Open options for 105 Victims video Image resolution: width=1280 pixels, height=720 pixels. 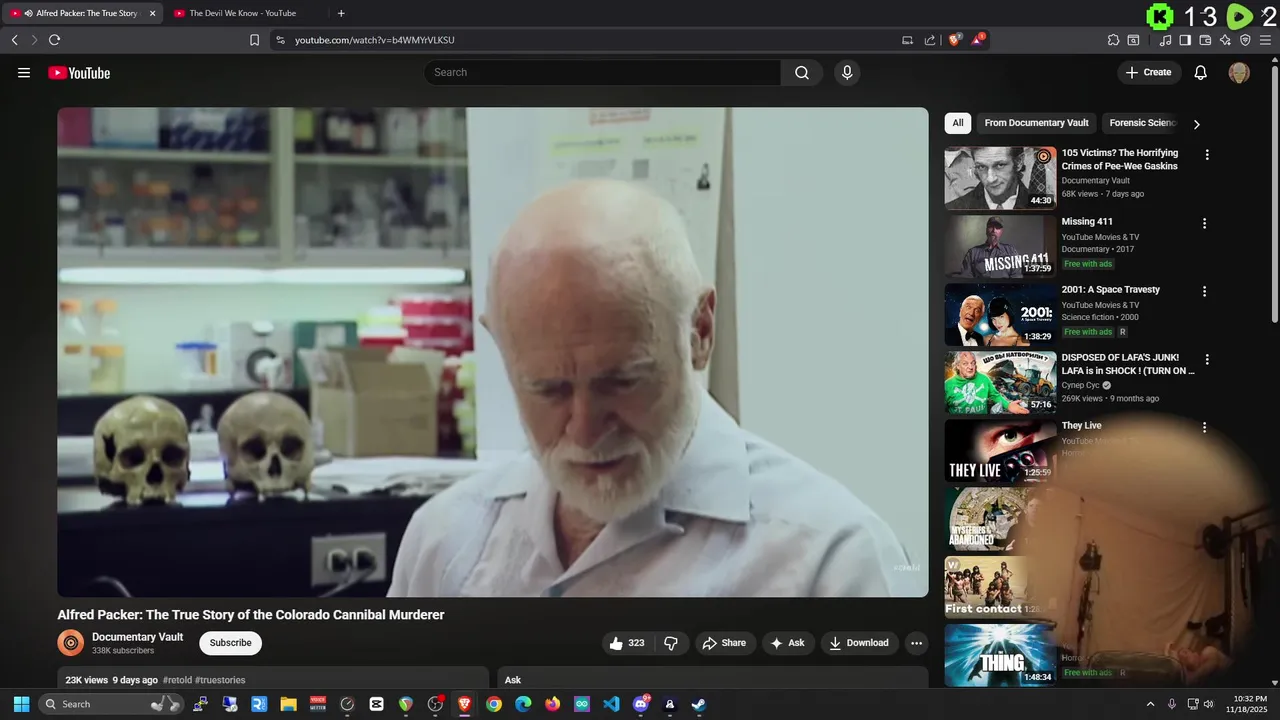[1207, 155]
